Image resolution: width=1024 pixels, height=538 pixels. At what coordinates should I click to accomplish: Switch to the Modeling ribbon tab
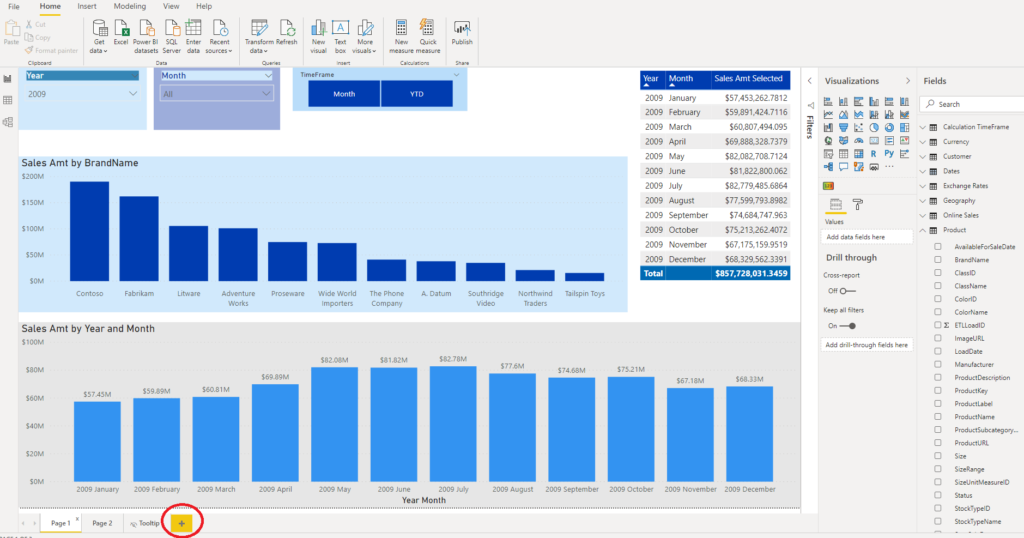(130, 7)
